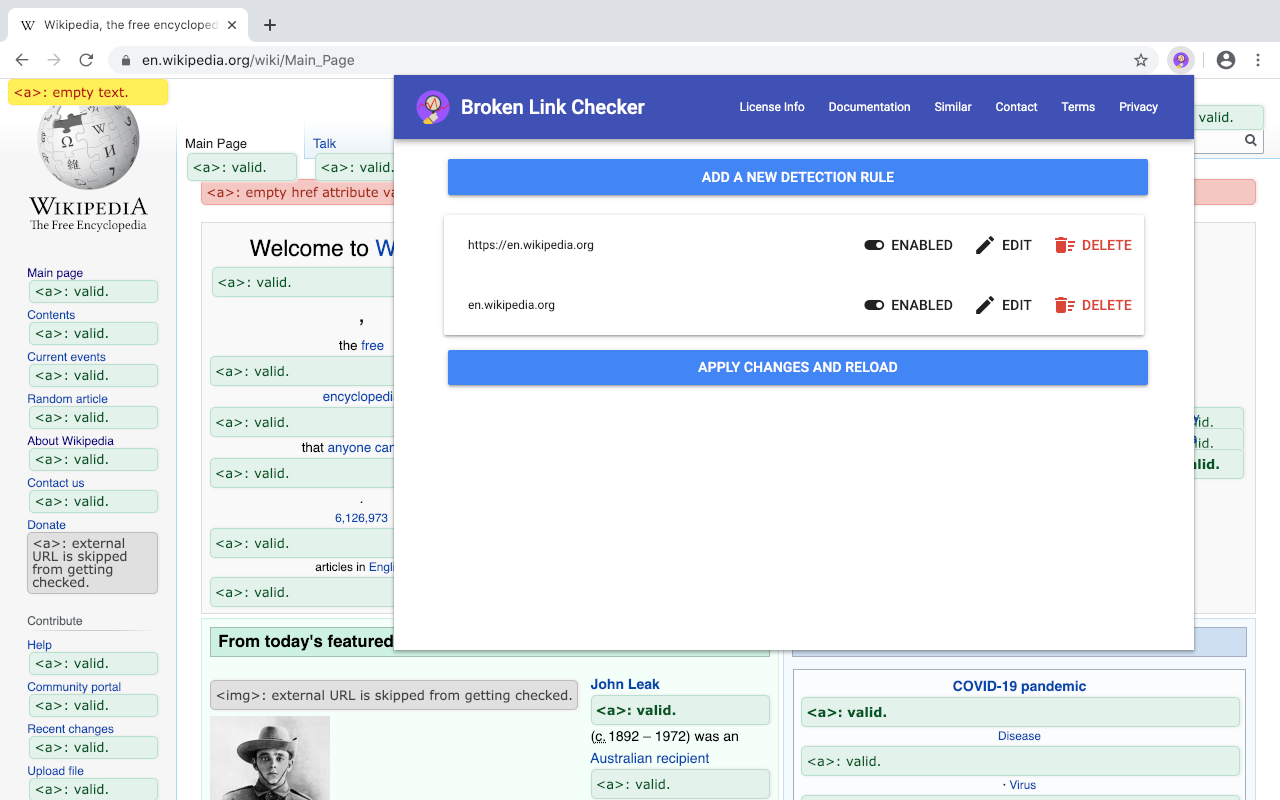Viewport: 1280px width, 800px height.
Task: Open Terms in the popup header
Action: [1078, 107]
